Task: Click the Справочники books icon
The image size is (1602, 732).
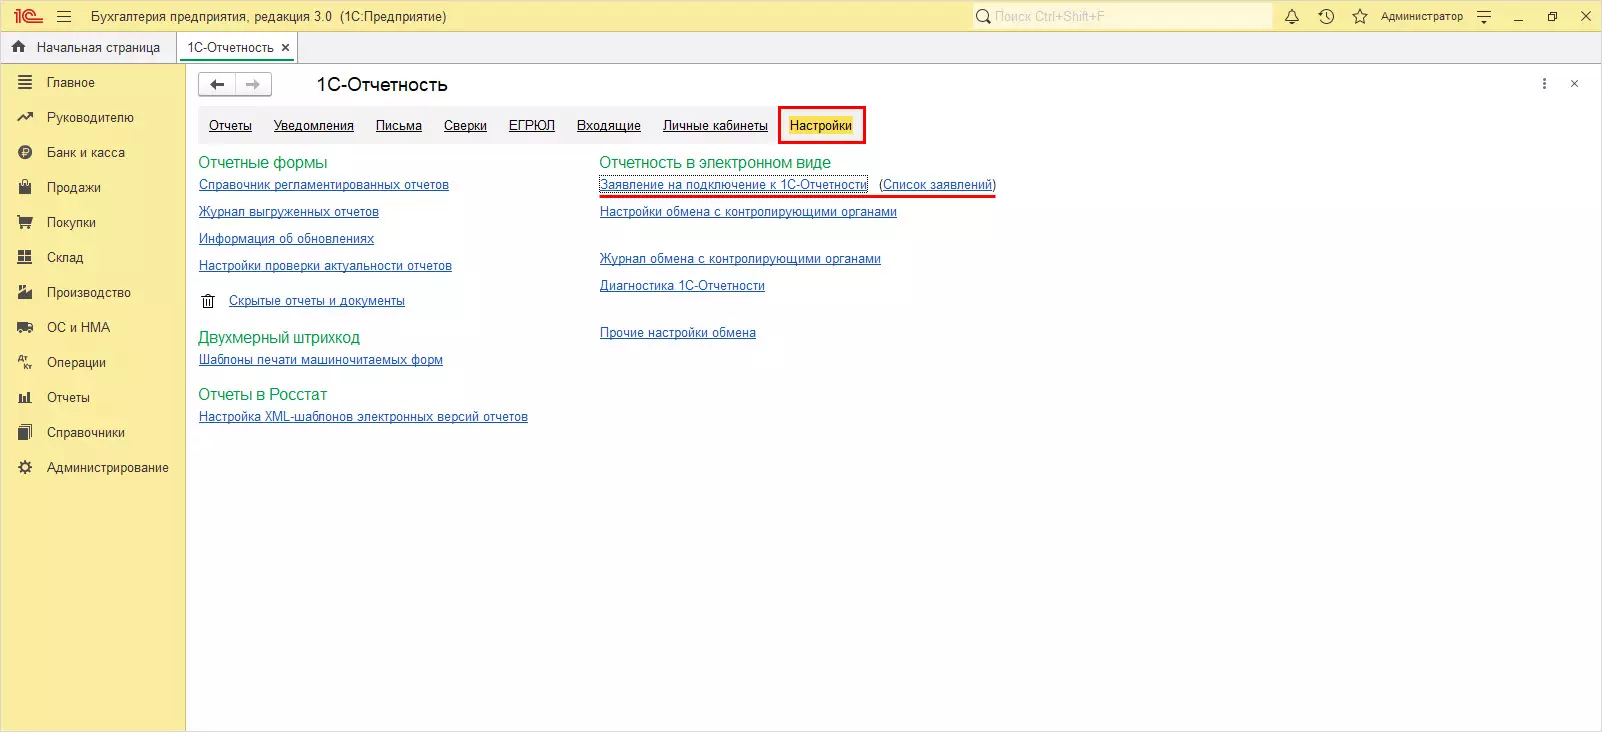Action: click(25, 432)
